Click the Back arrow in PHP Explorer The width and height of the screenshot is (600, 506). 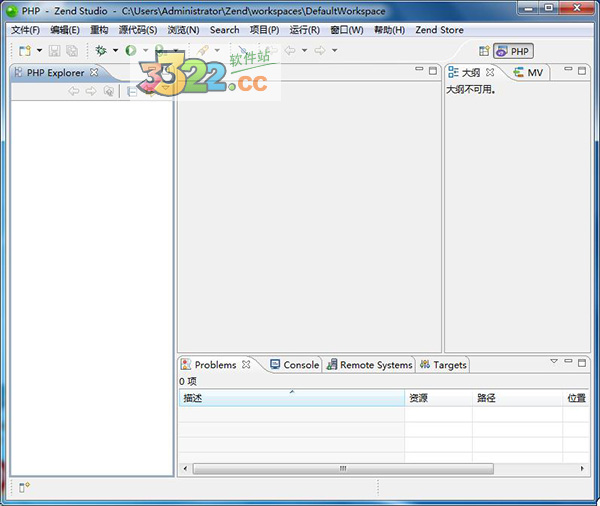(74, 91)
